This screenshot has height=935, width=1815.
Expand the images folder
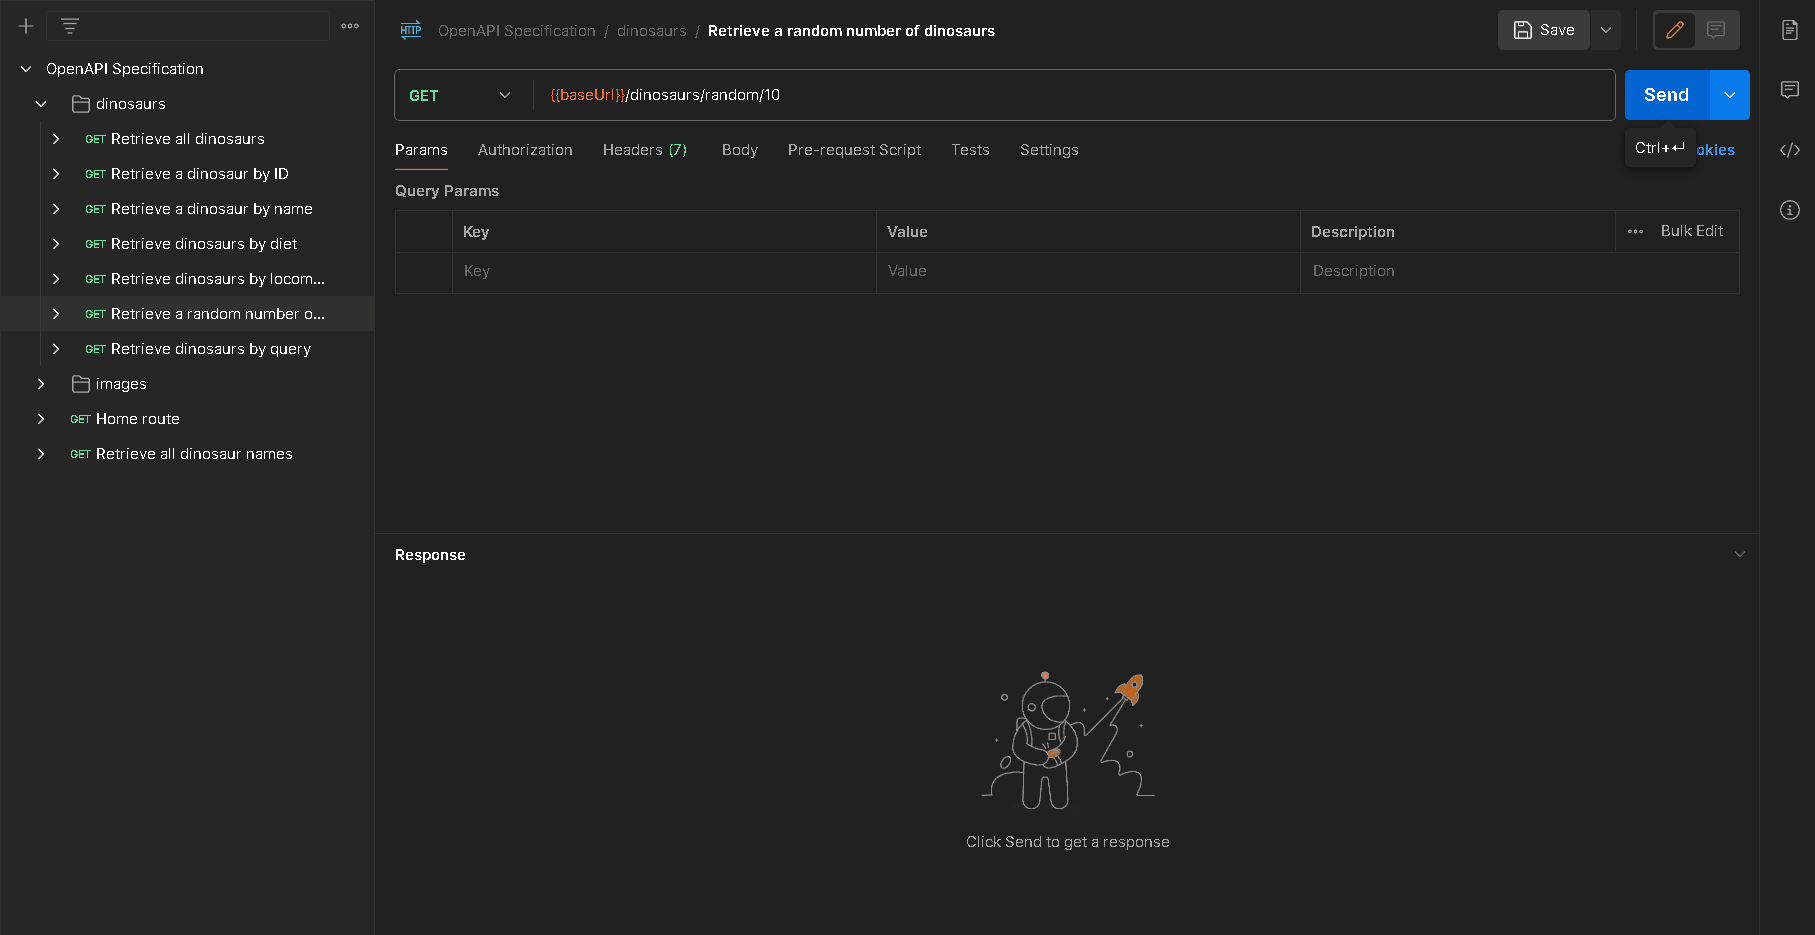[41, 384]
